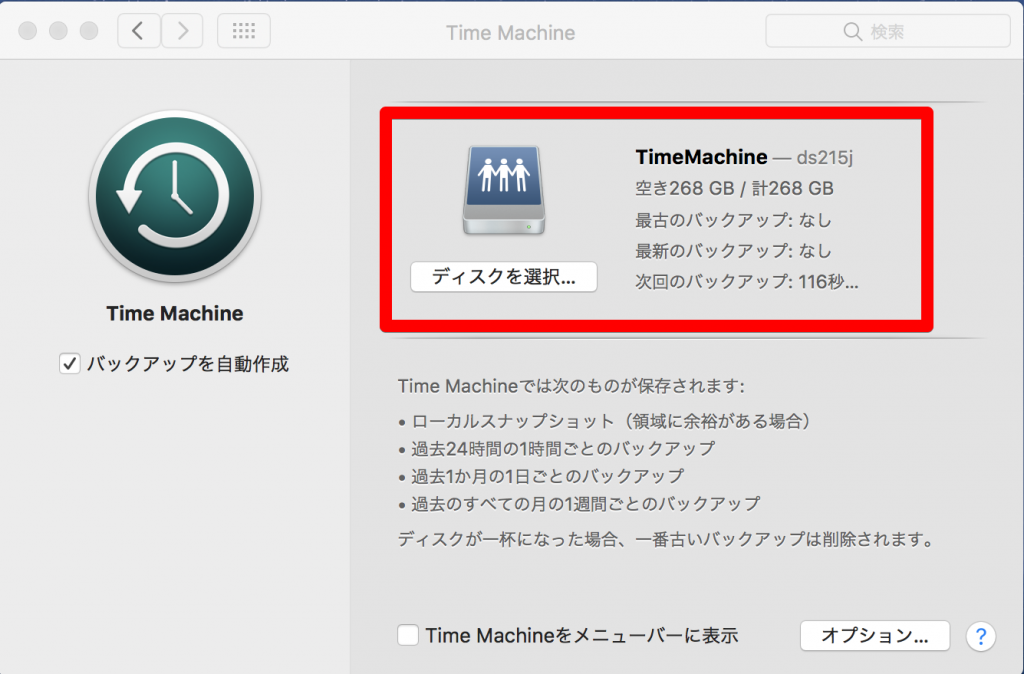
Task: Click the 過去1か月の1日ごとのバックアップ line
Action: coord(541,476)
